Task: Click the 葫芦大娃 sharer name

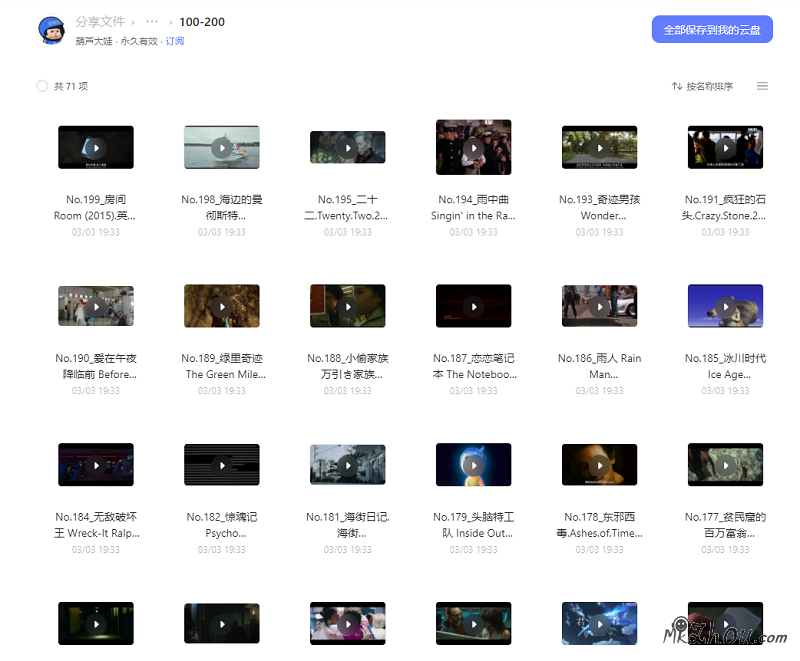Action: [x=94, y=41]
